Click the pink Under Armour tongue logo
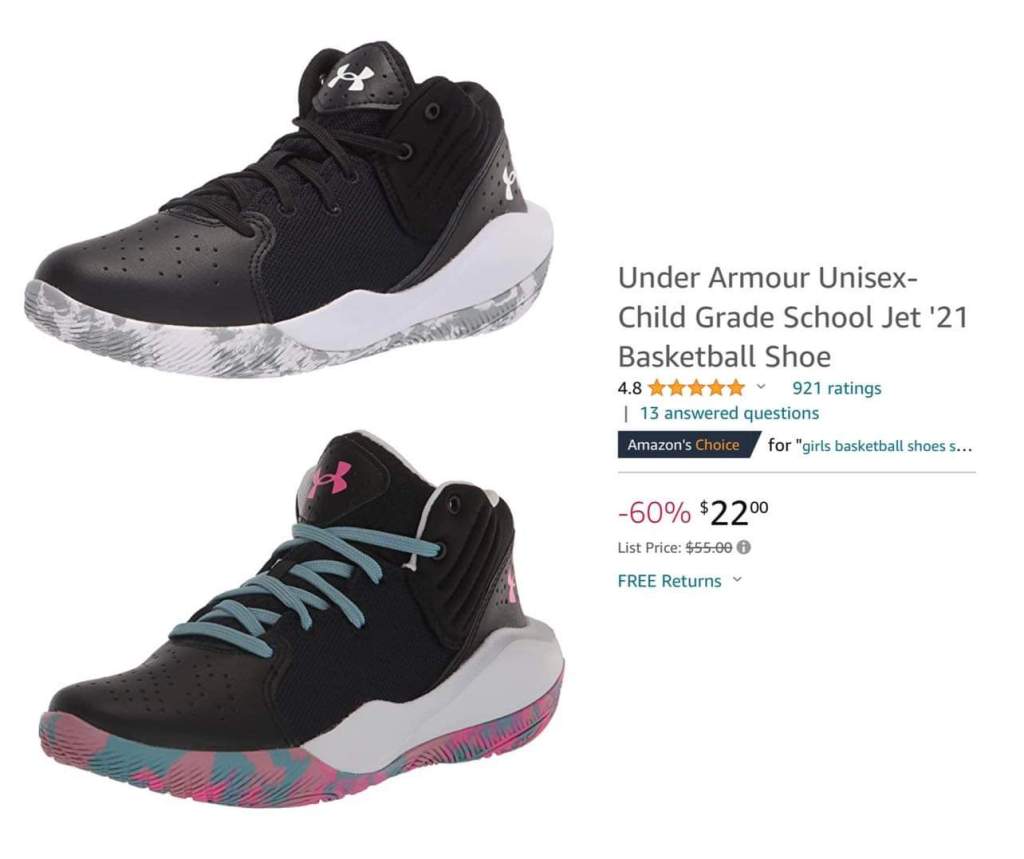 (330, 478)
